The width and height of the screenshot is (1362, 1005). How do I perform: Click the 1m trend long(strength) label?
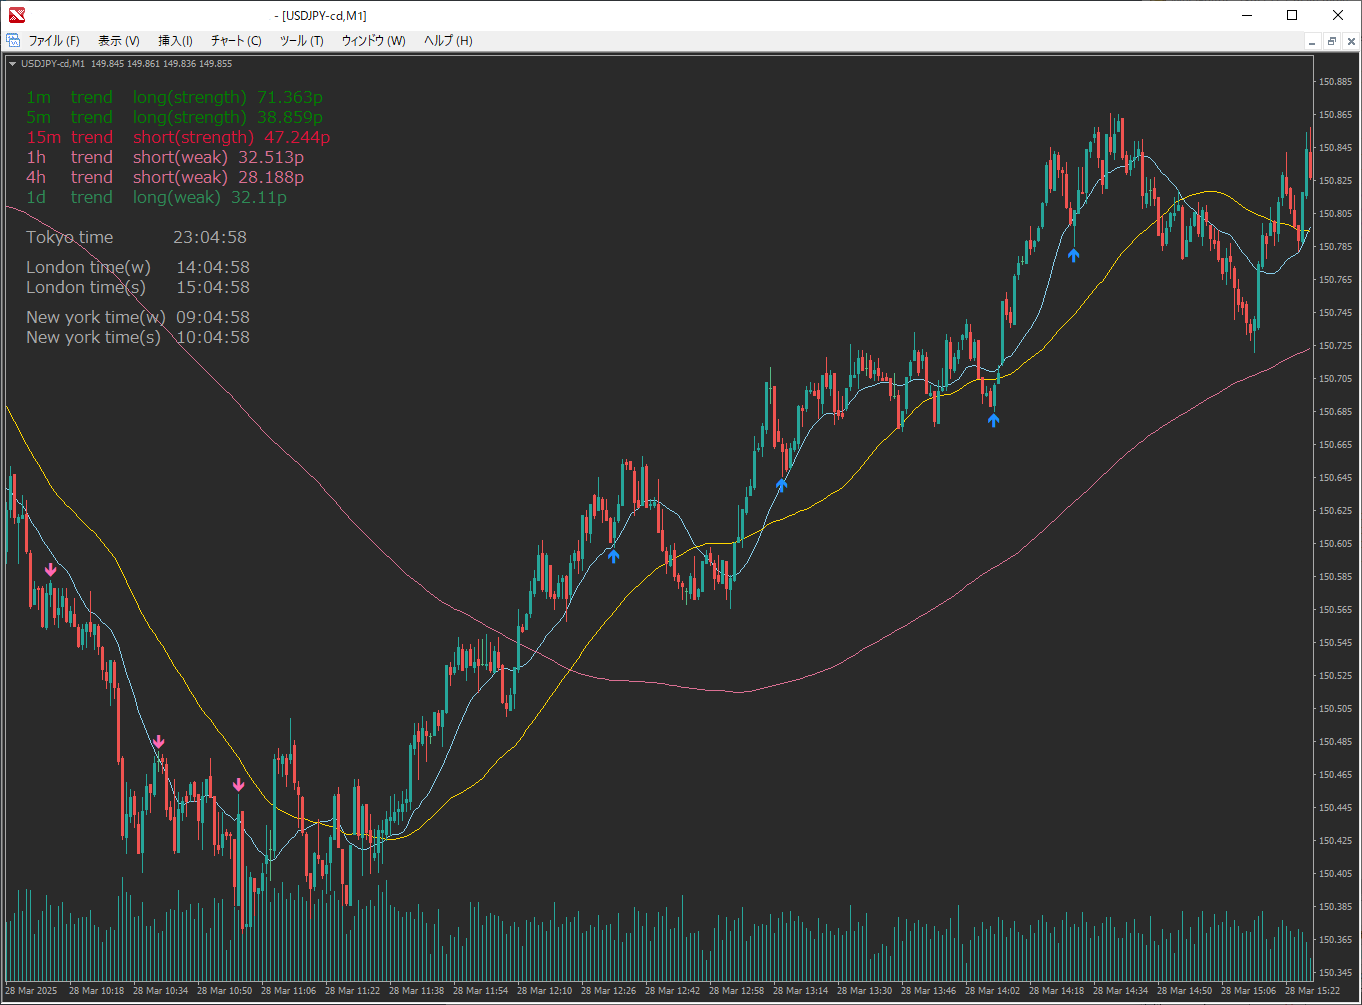(174, 97)
